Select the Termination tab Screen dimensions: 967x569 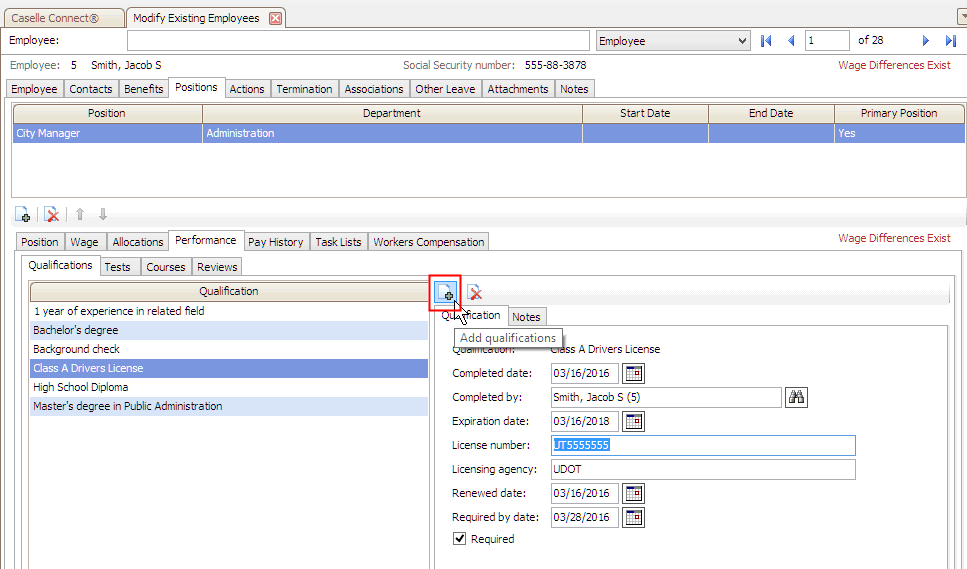[304, 89]
